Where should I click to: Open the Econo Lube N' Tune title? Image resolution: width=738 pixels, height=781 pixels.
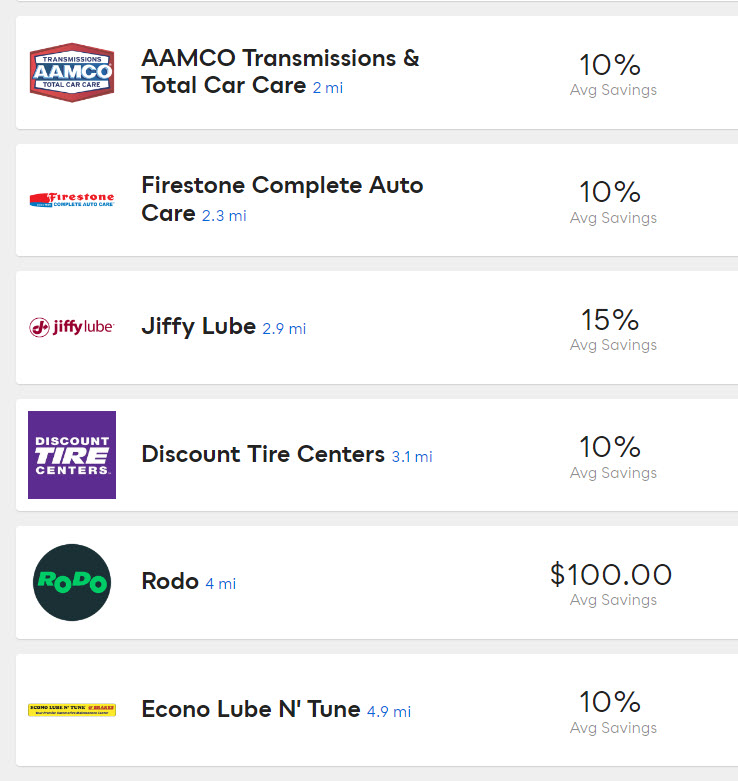tap(251, 709)
